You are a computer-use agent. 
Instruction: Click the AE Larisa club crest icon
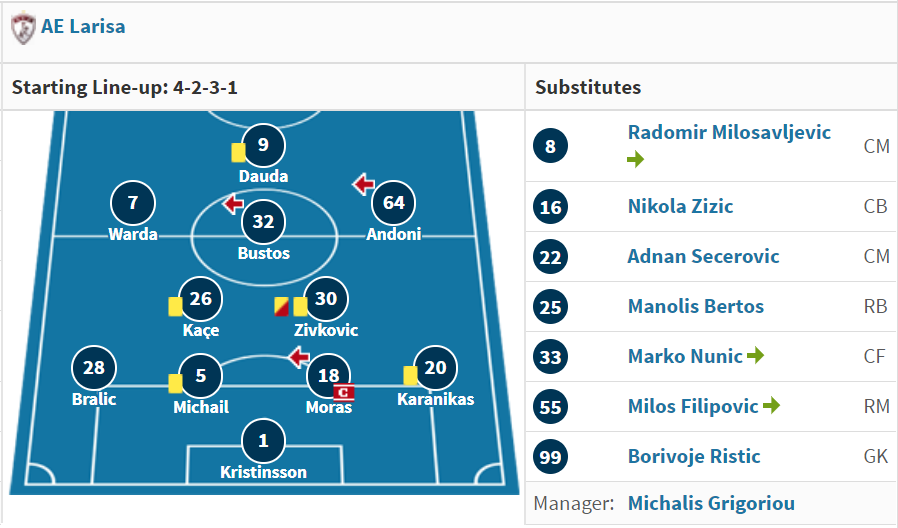coord(23,29)
